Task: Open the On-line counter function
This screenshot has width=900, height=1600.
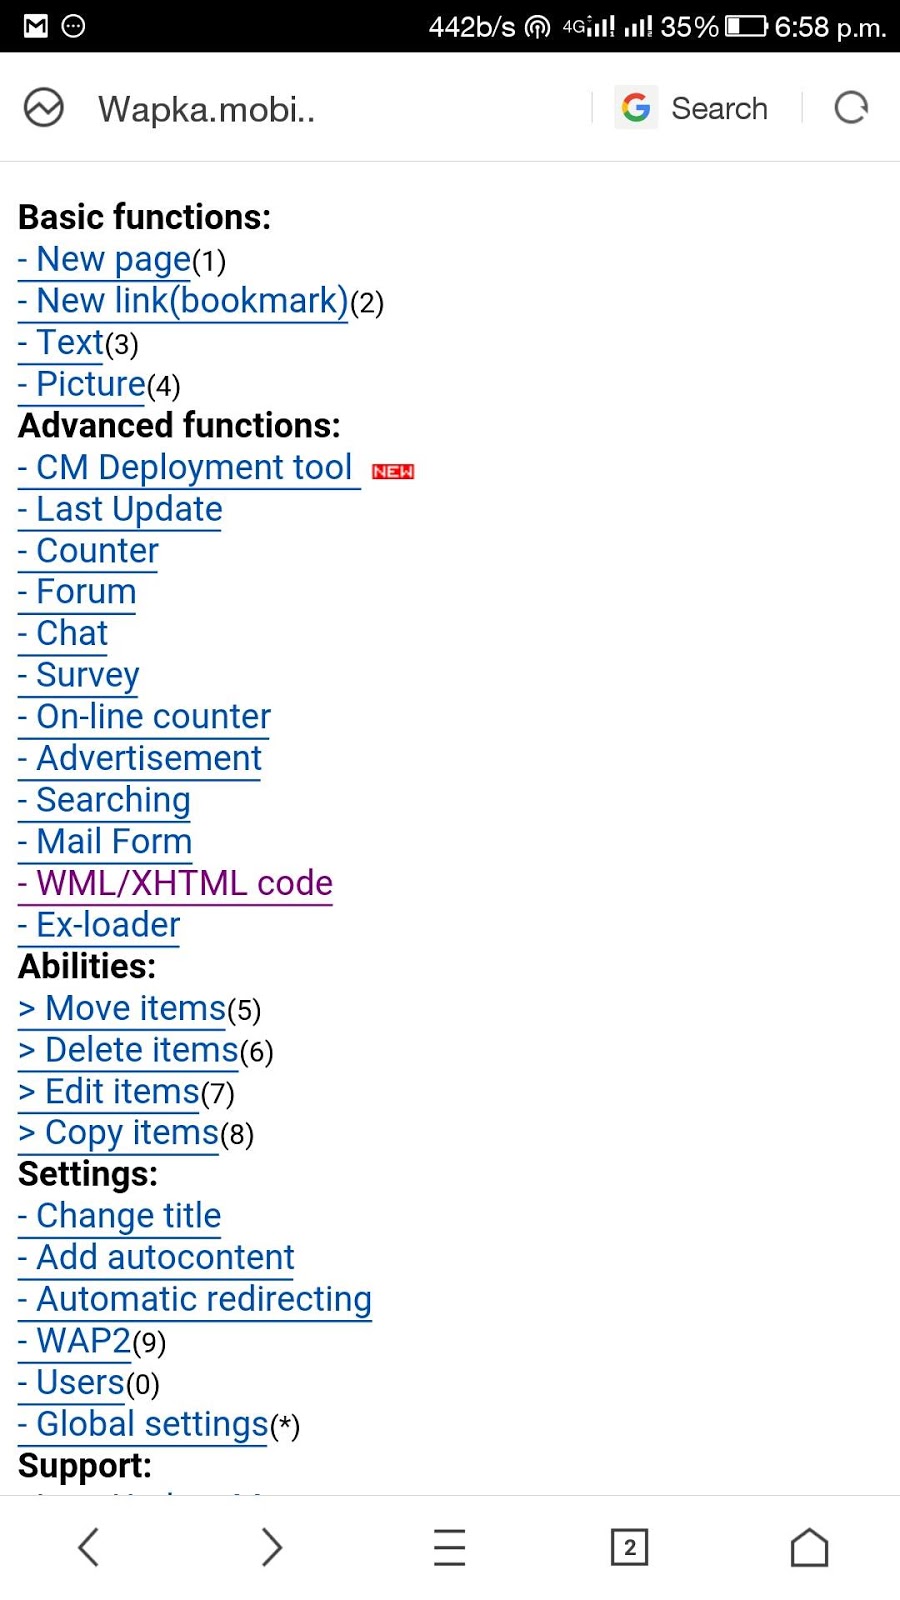Action: tap(142, 716)
